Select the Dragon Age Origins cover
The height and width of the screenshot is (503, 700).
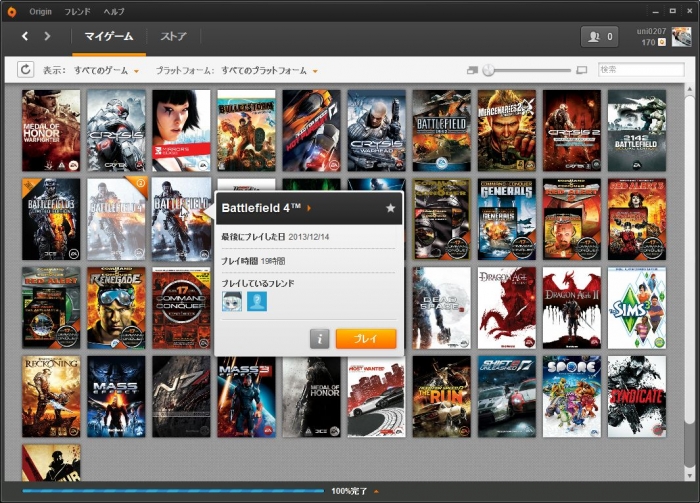[x=507, y=308]
